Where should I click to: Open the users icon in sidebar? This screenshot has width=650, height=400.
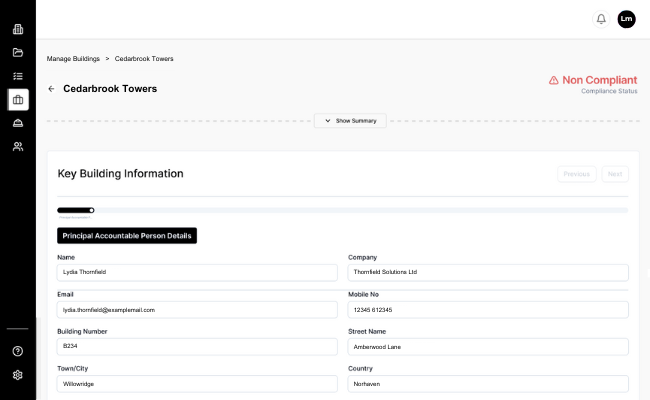point(18,146)
